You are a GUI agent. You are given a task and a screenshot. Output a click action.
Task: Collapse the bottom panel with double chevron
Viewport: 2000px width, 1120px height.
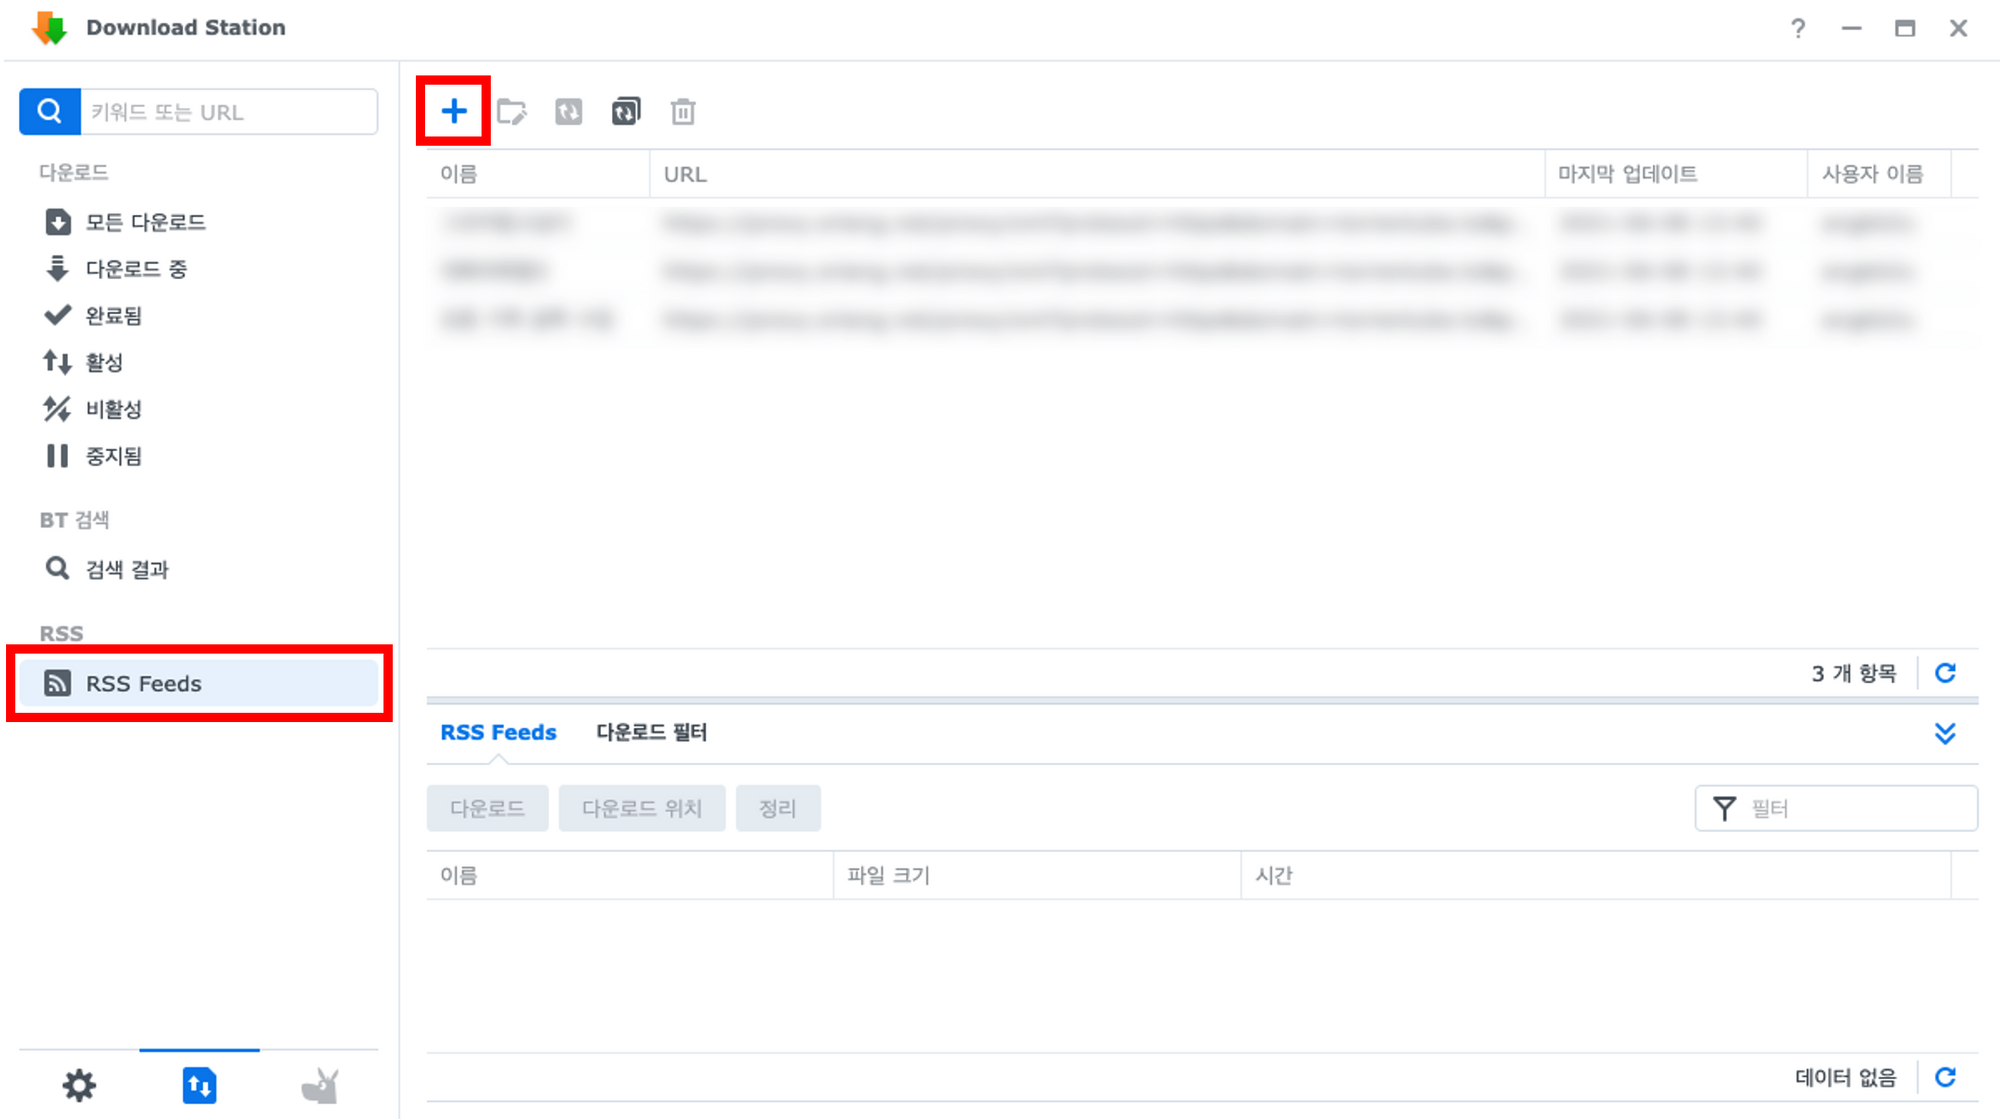[x=1945, y=733]
